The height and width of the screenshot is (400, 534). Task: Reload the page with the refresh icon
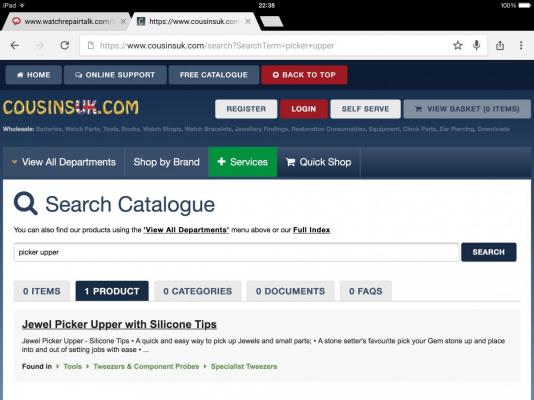pos(65,45)
